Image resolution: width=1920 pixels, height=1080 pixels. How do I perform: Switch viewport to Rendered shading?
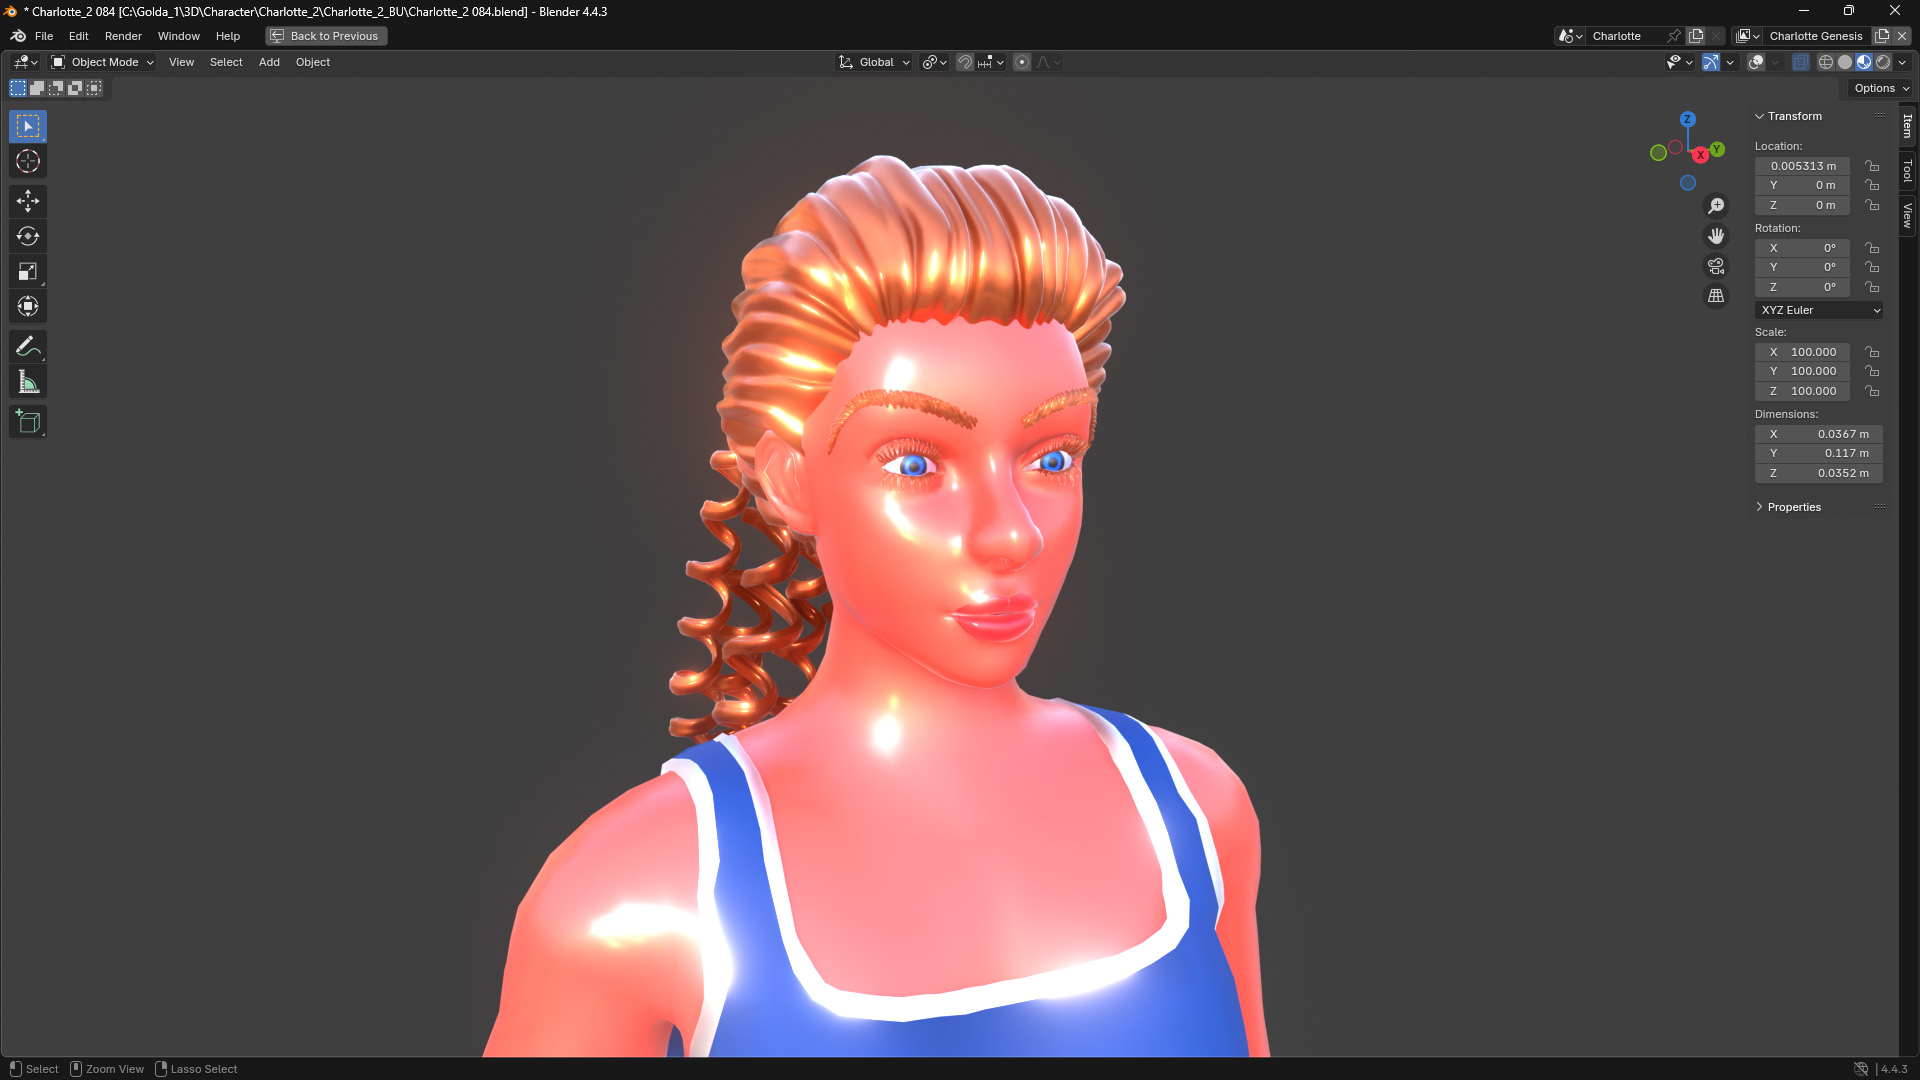(x=1884, y=62)
